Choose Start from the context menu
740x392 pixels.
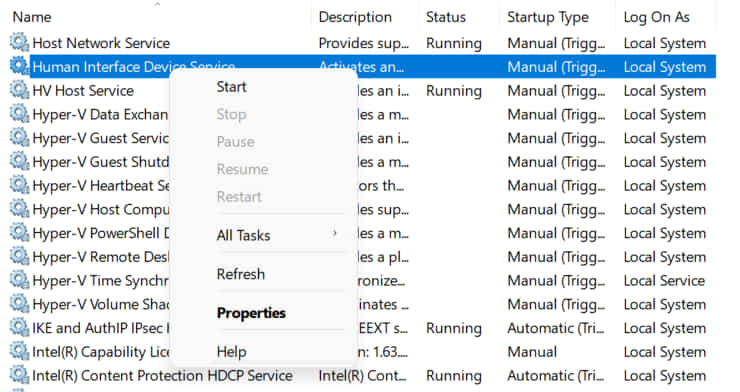point(231,87)
